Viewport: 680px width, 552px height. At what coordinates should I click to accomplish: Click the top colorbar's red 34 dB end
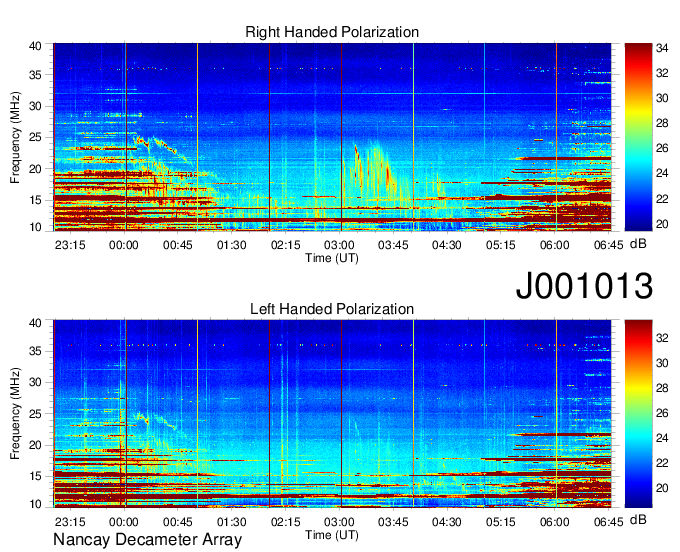point(638,47)
